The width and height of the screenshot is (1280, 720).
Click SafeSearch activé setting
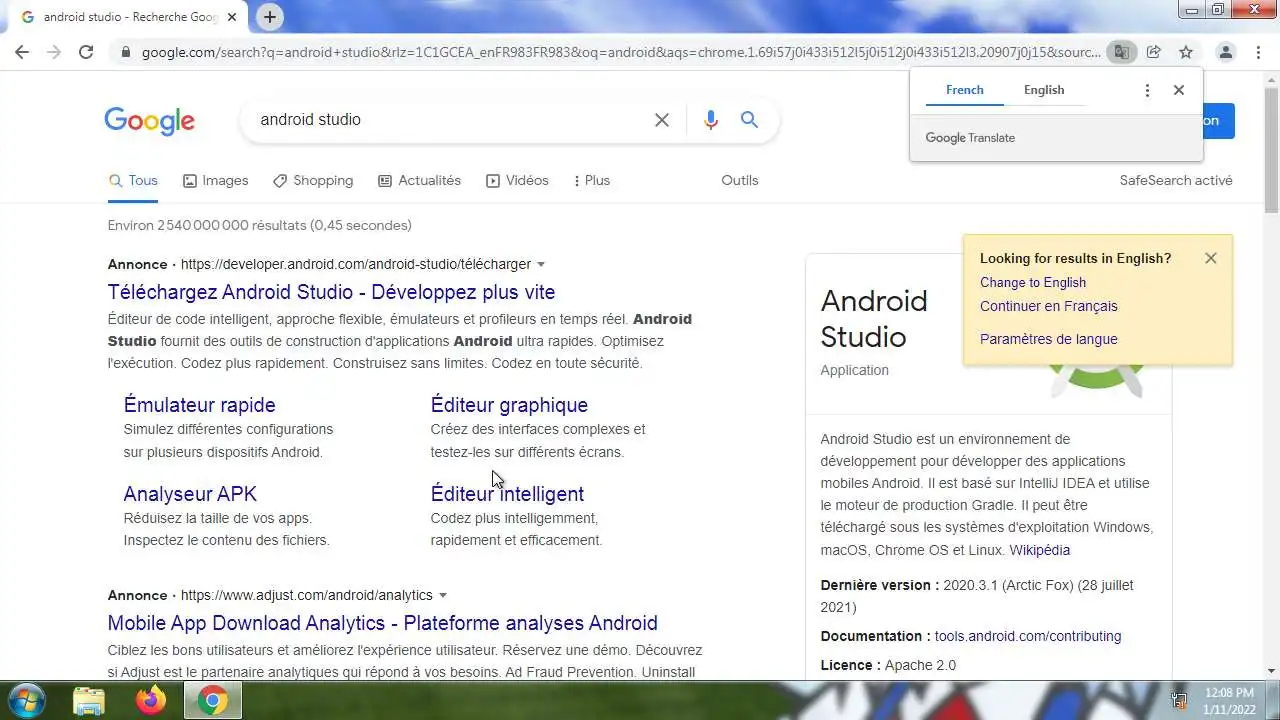coord(1176,181)
